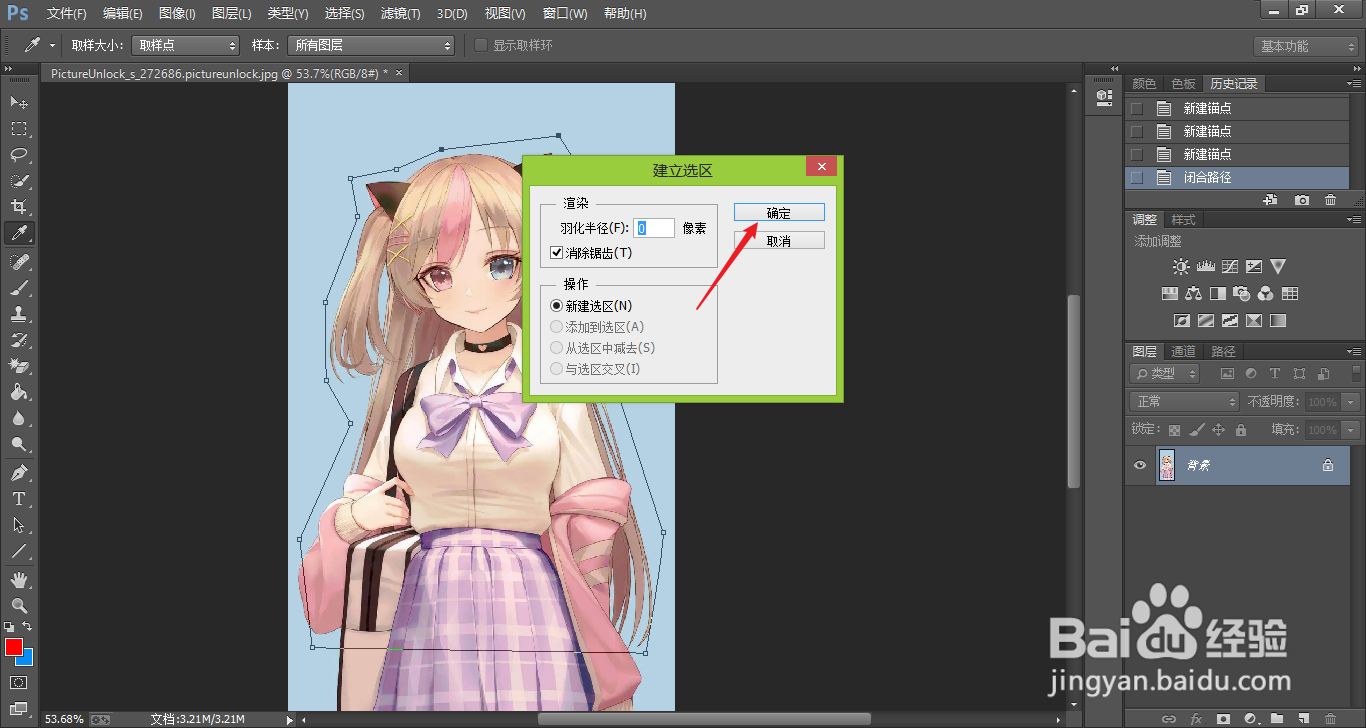1366x728 pixels.
Task: Open the 图像(I) menu
Action: [x=177, y=14]
